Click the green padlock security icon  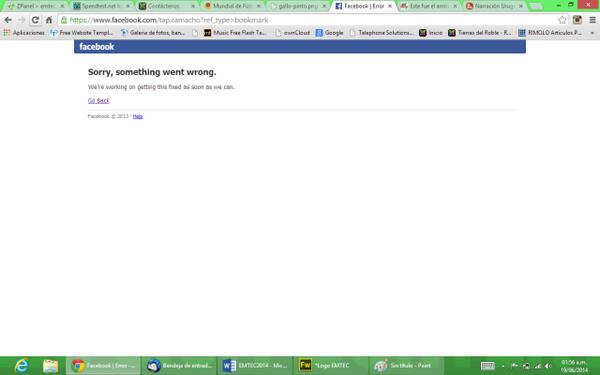click(x=64, y=20)
